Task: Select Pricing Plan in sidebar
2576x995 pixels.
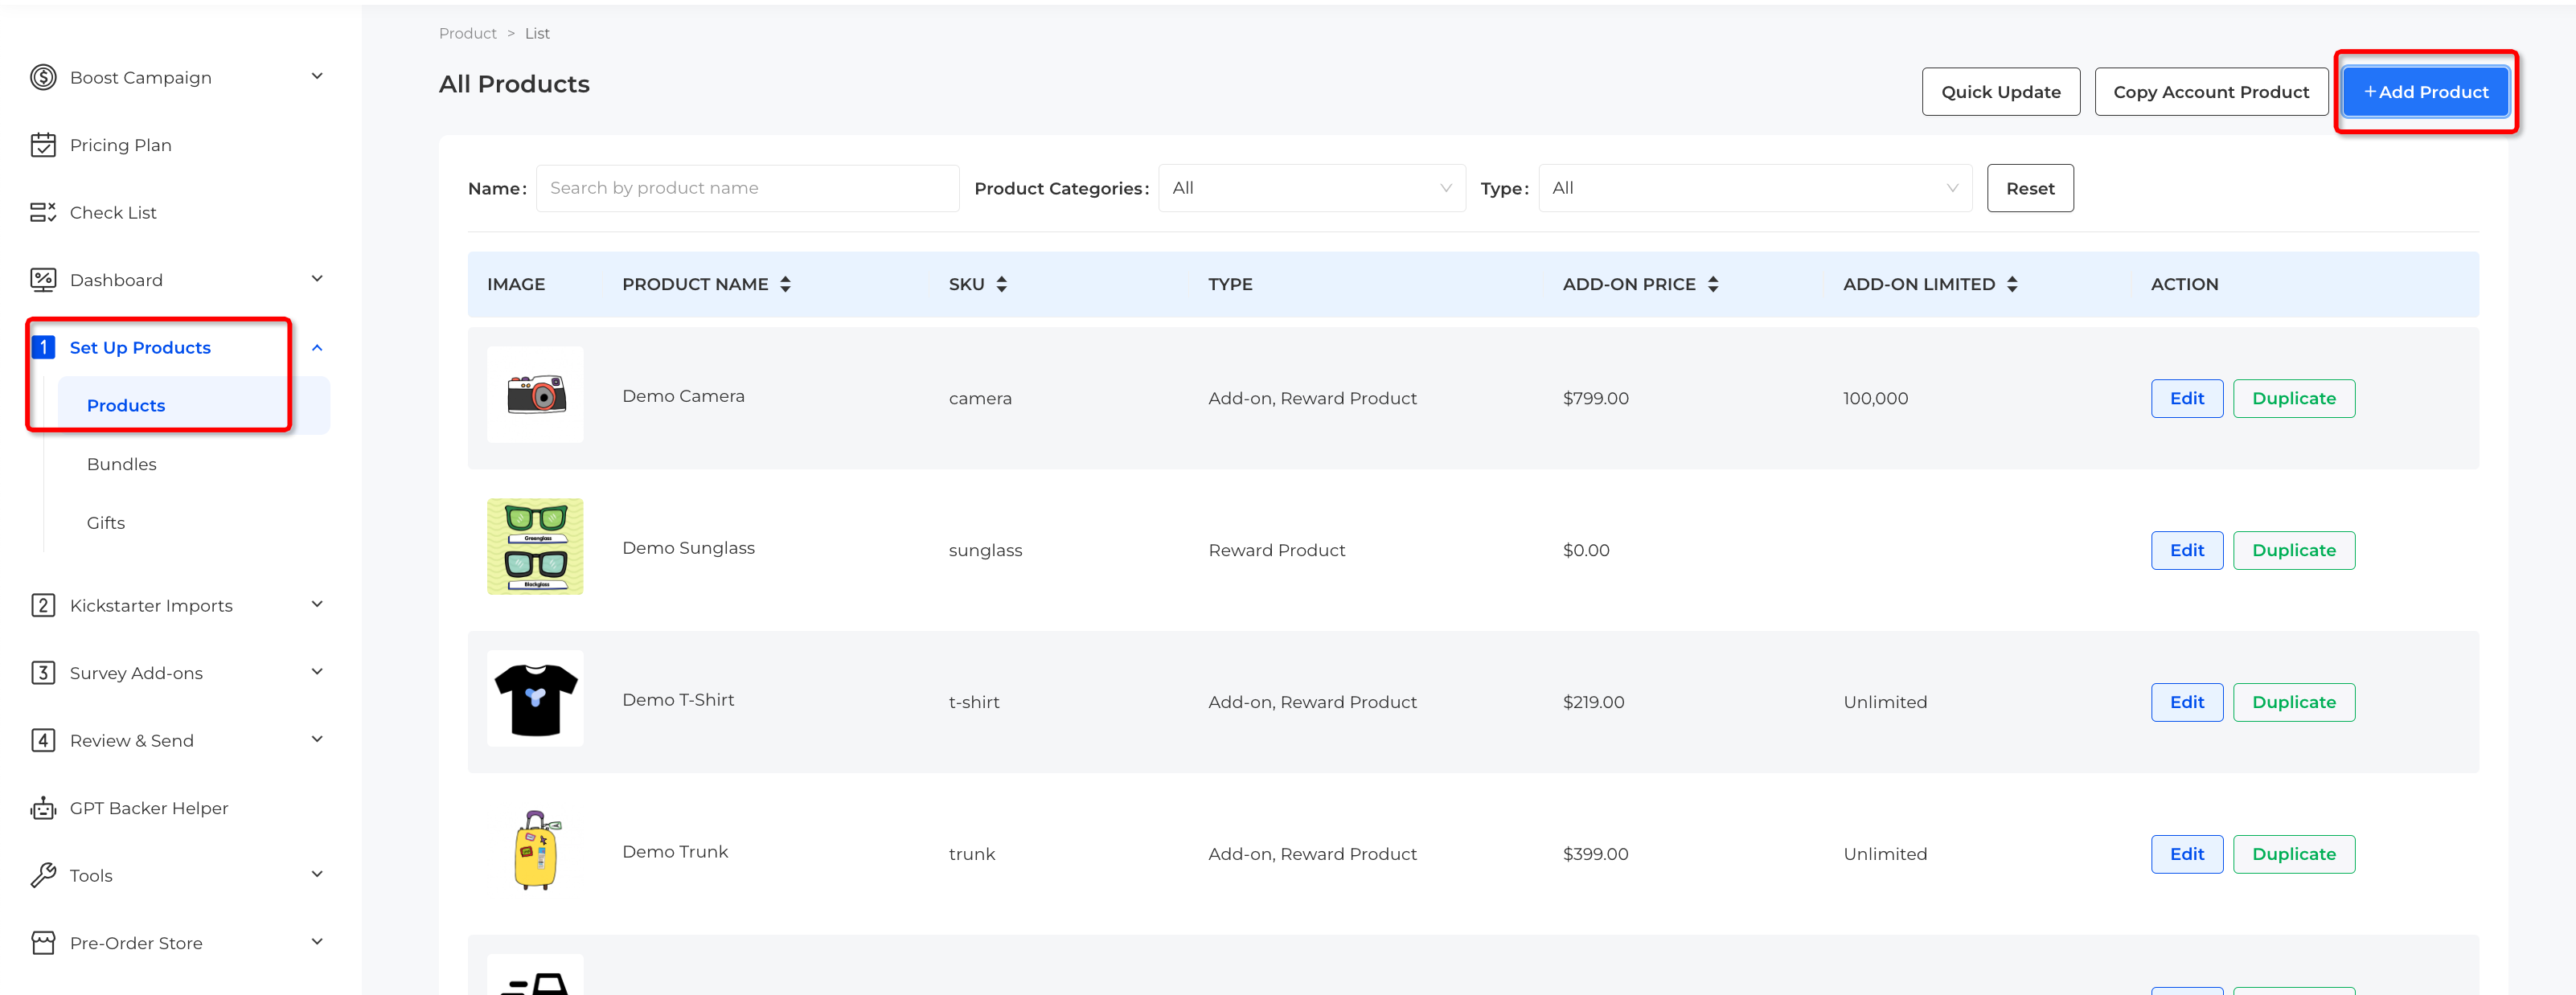Action: pyautogui.click(x=120, y=145)
